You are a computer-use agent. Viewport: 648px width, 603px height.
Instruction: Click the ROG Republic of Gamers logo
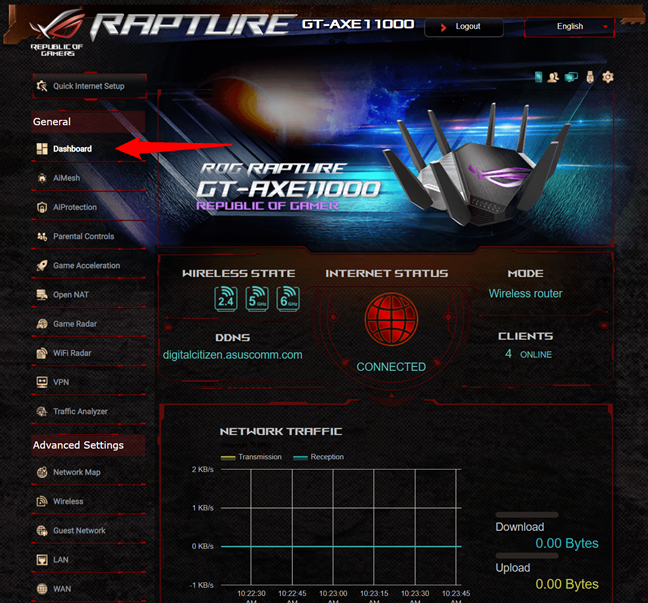pyautogui.click(x=57, y=33)
